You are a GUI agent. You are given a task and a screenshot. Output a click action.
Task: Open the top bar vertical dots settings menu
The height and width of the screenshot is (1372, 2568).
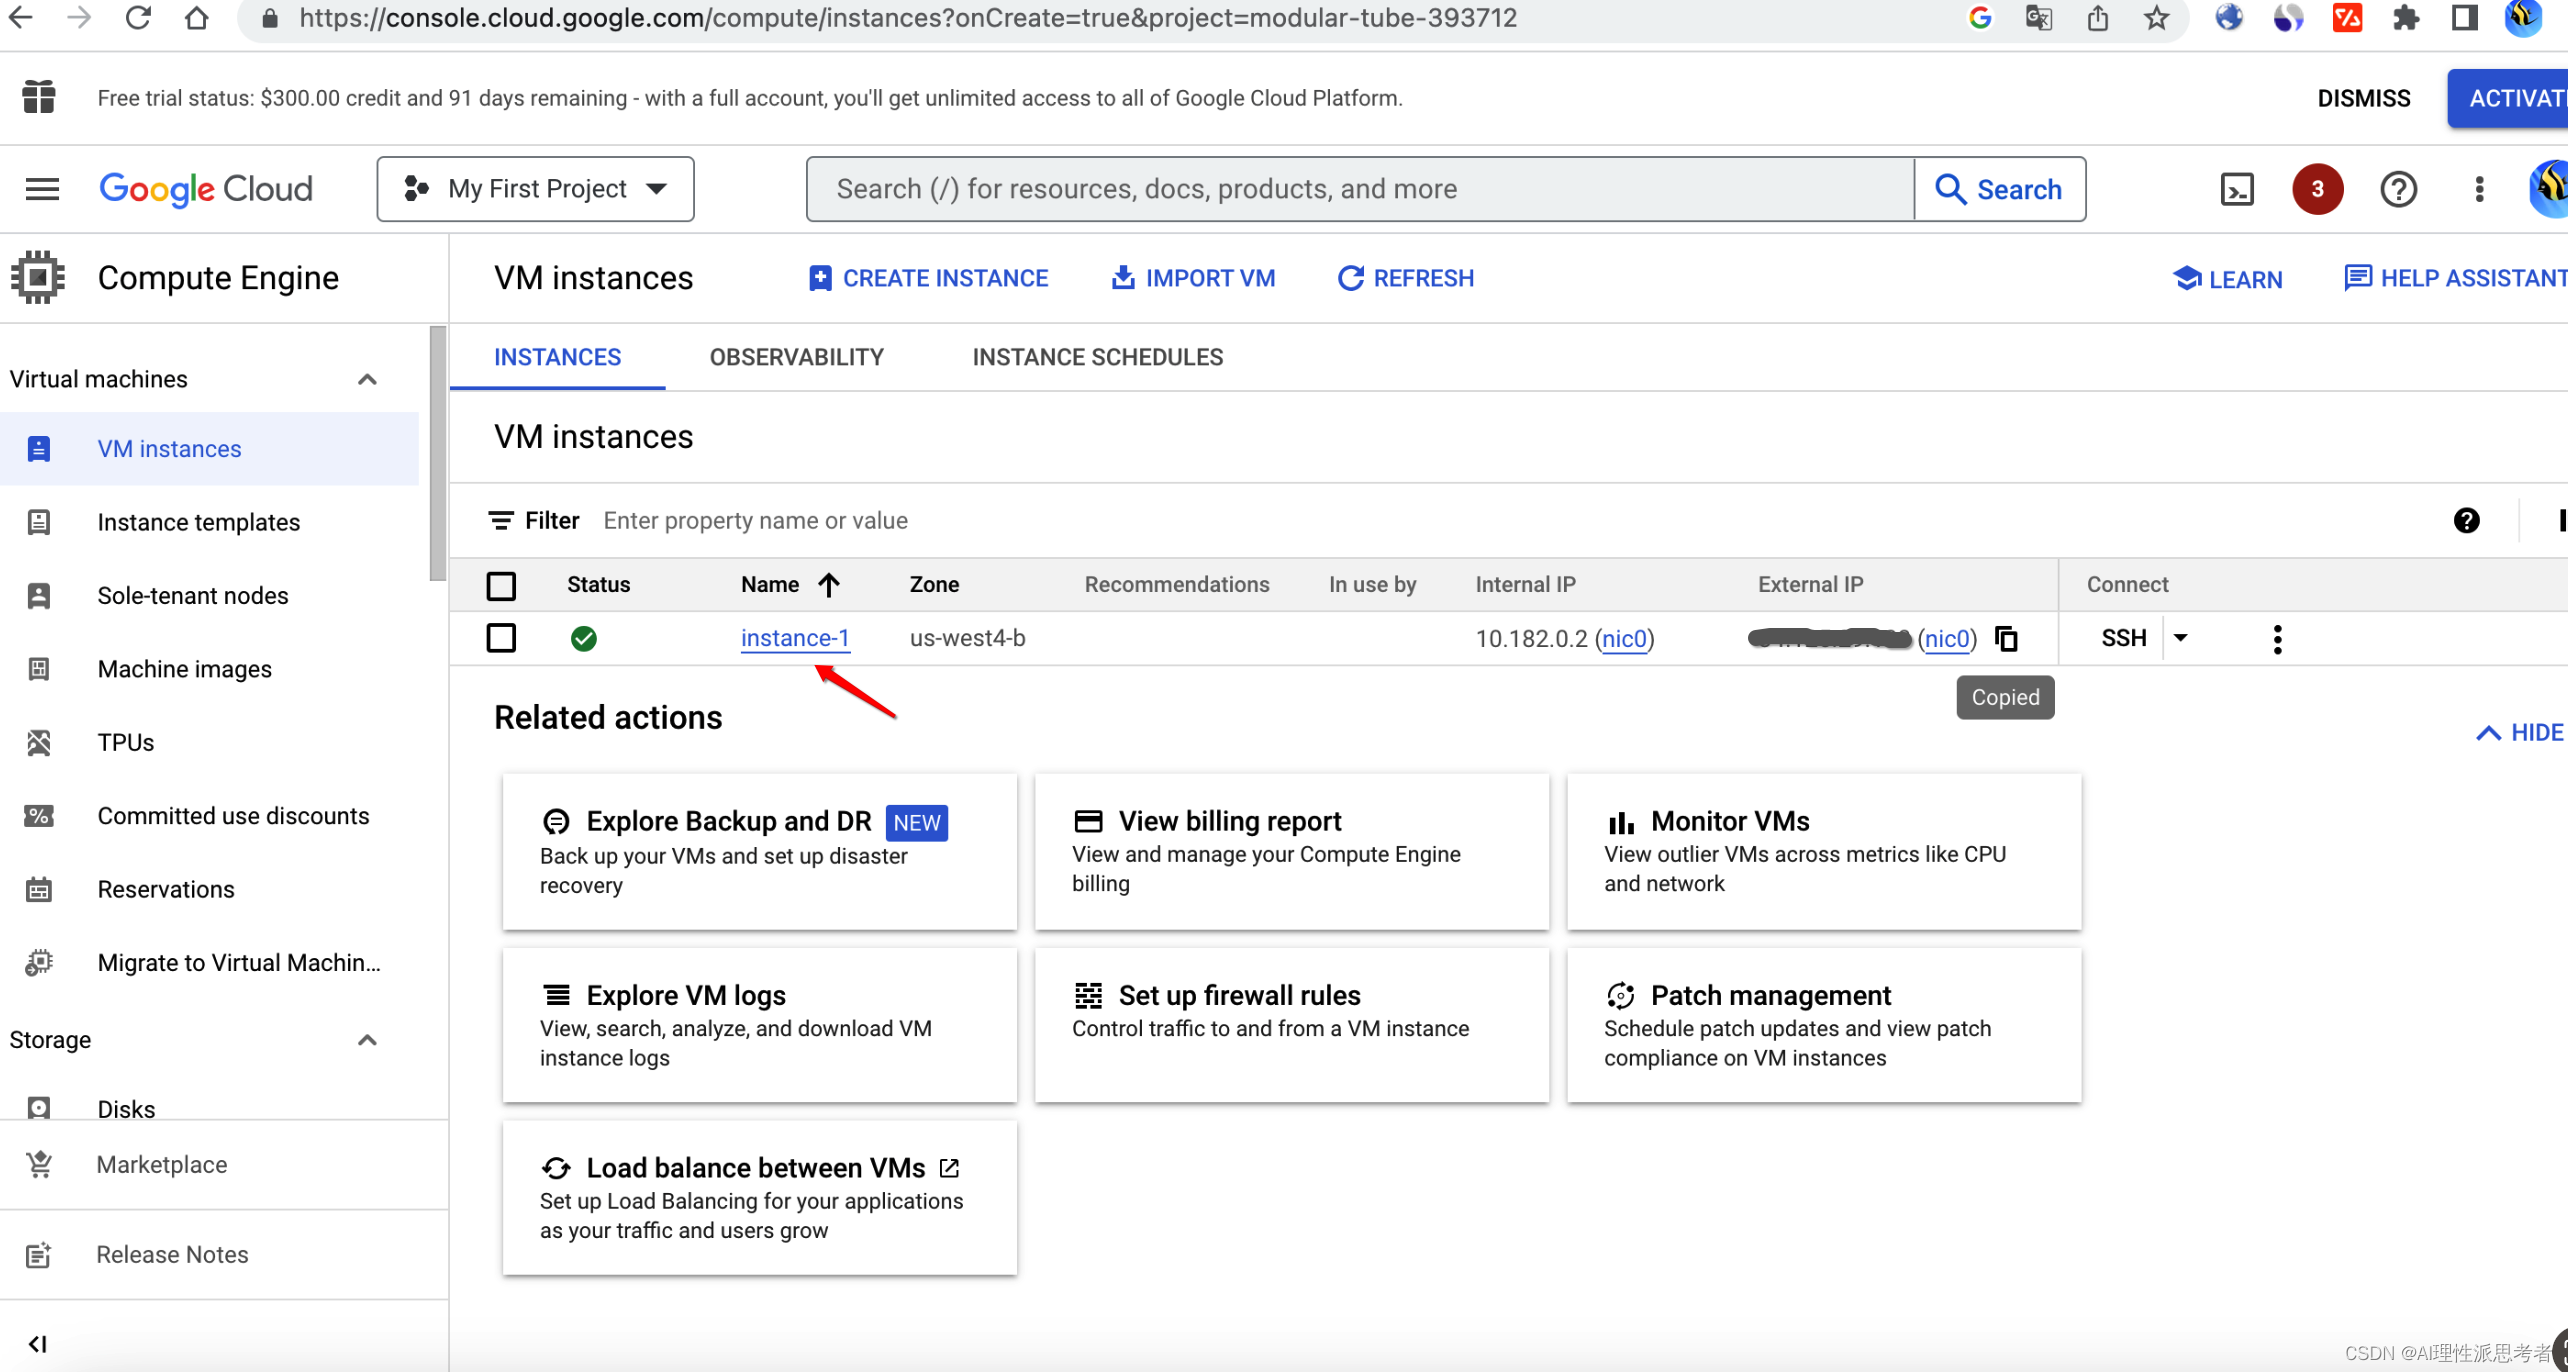tap(2478, 189)
